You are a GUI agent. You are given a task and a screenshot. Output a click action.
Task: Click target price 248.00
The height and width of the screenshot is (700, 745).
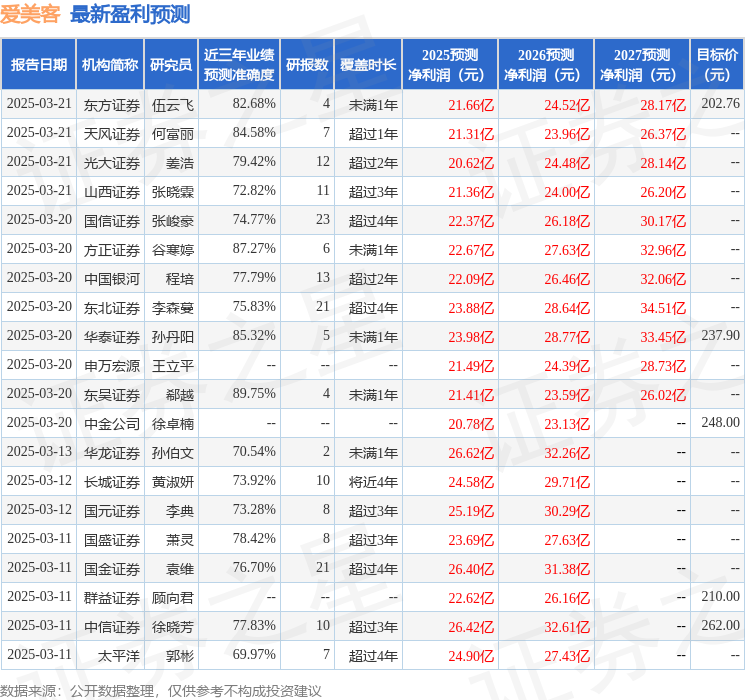pyautogui.click(x=721, y=422)
